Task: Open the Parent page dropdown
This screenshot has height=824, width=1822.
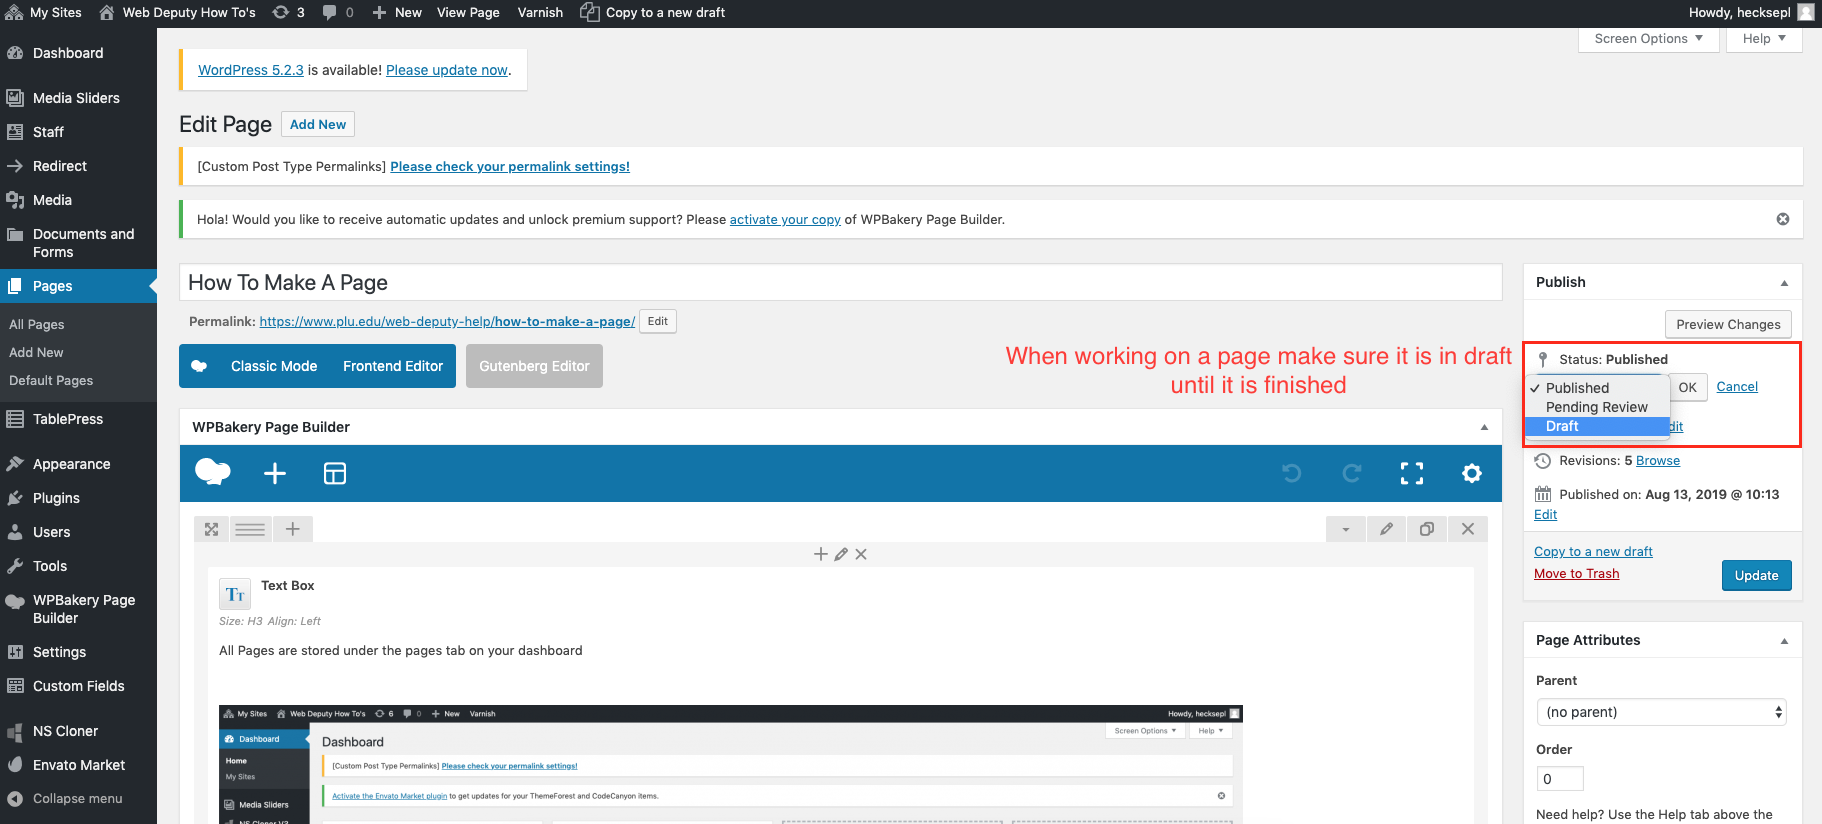Action: pyautogui.click(x=1661, y=712)
